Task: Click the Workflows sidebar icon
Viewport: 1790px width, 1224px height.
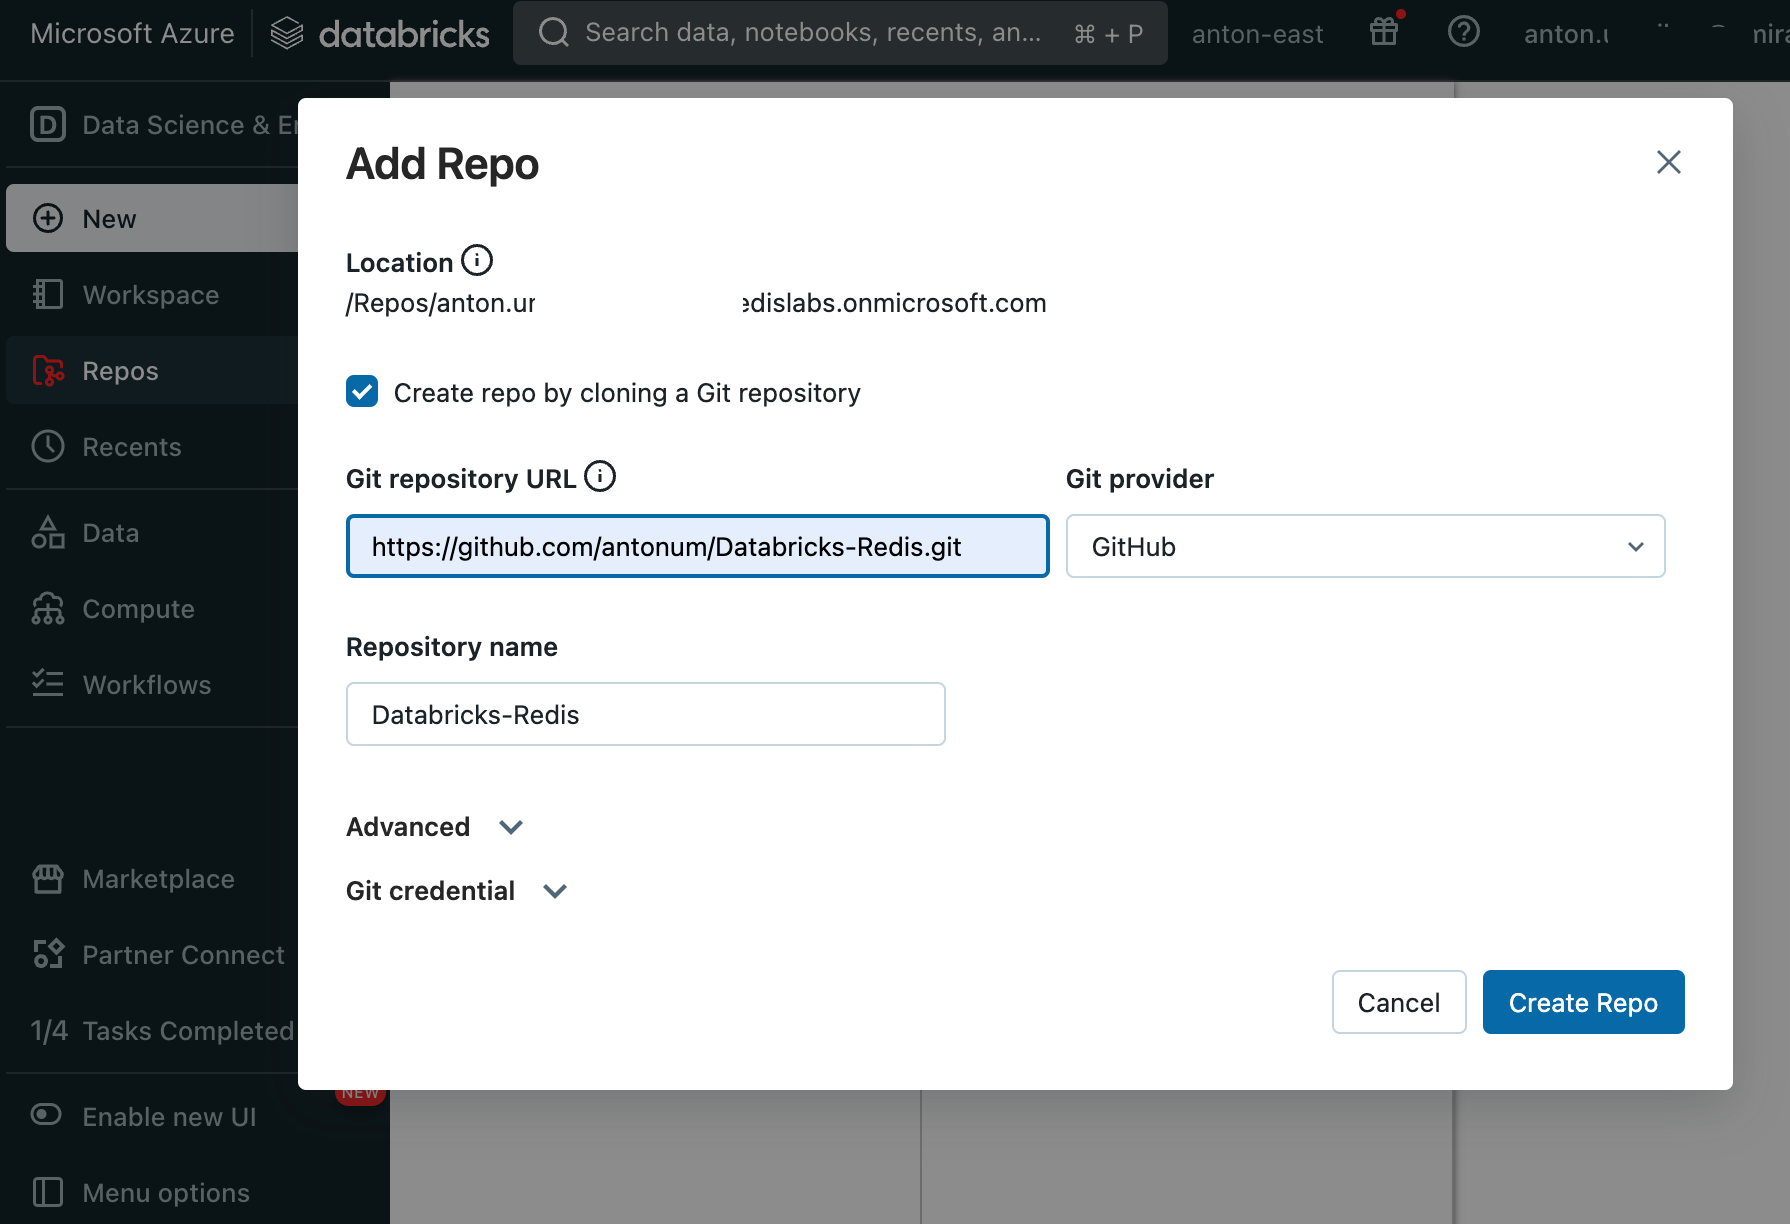Action: click(x=48, y=684)
